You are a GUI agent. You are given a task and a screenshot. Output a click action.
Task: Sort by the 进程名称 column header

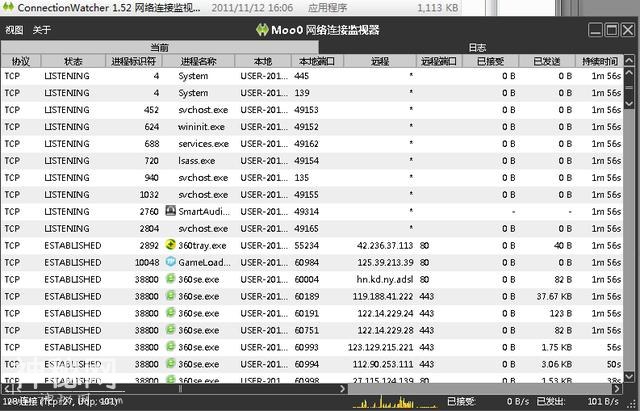(x=198, y=61)
